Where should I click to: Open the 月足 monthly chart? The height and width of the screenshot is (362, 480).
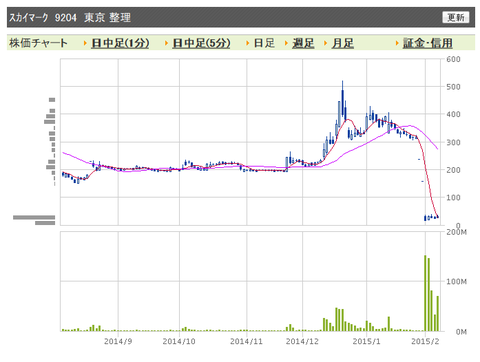click(x=342, y=43)
